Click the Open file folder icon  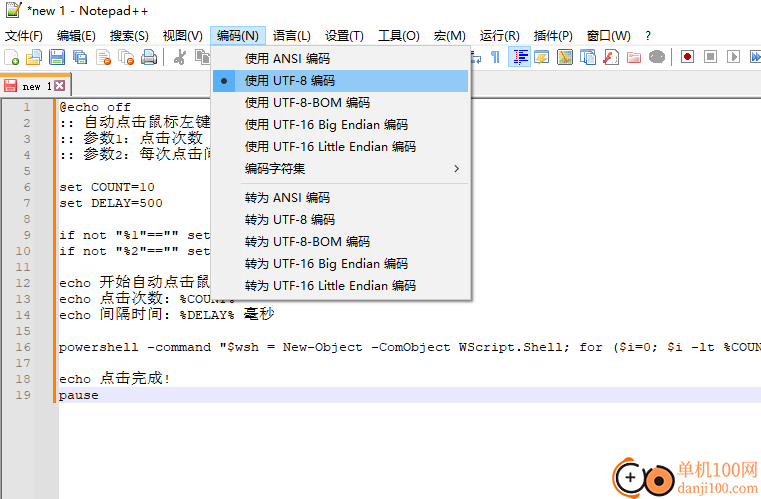point(34,57)
